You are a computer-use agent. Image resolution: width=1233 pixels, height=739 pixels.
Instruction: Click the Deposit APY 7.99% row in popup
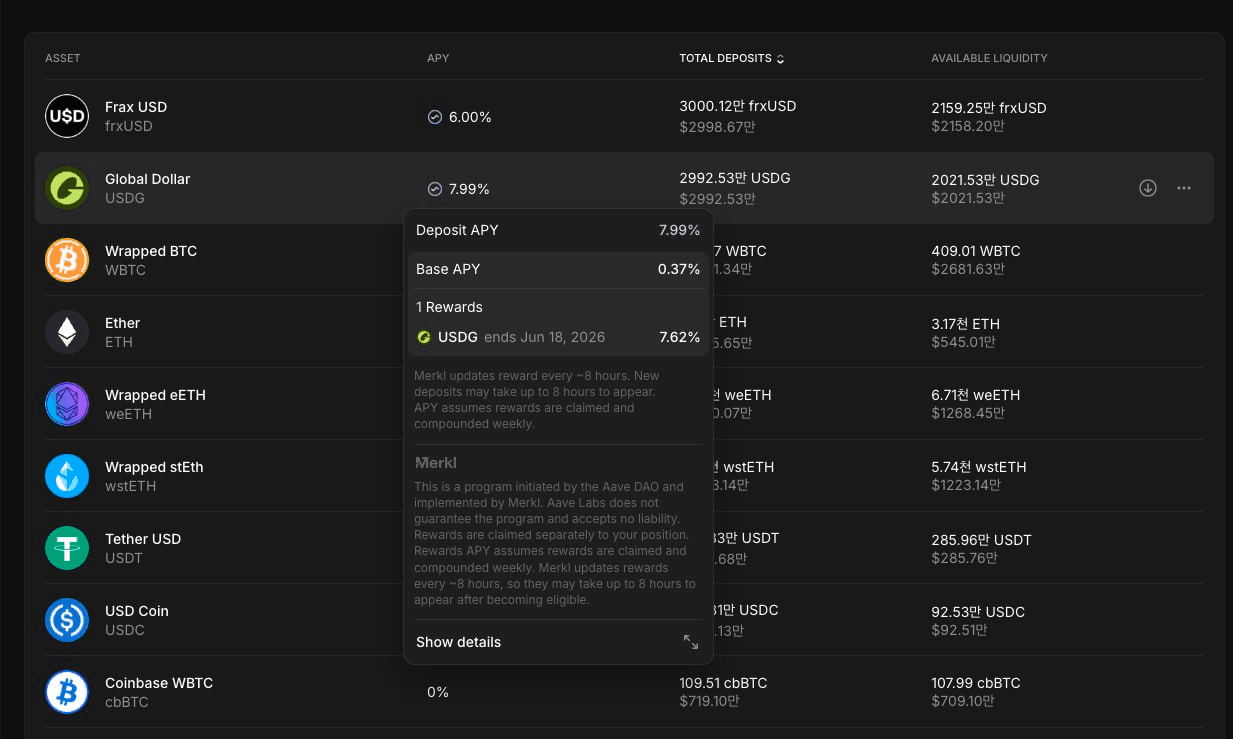tap(558, 230)
